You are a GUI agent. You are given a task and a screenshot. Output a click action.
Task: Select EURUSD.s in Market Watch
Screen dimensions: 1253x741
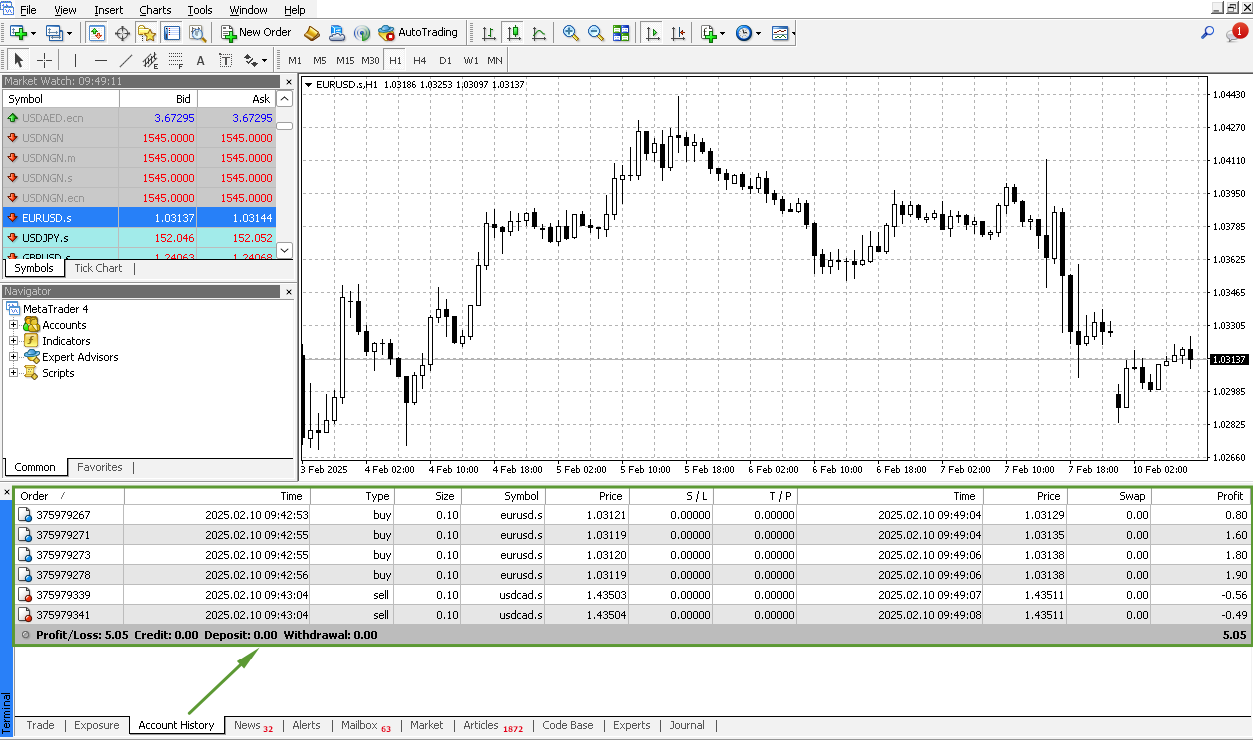click(139, 218)
